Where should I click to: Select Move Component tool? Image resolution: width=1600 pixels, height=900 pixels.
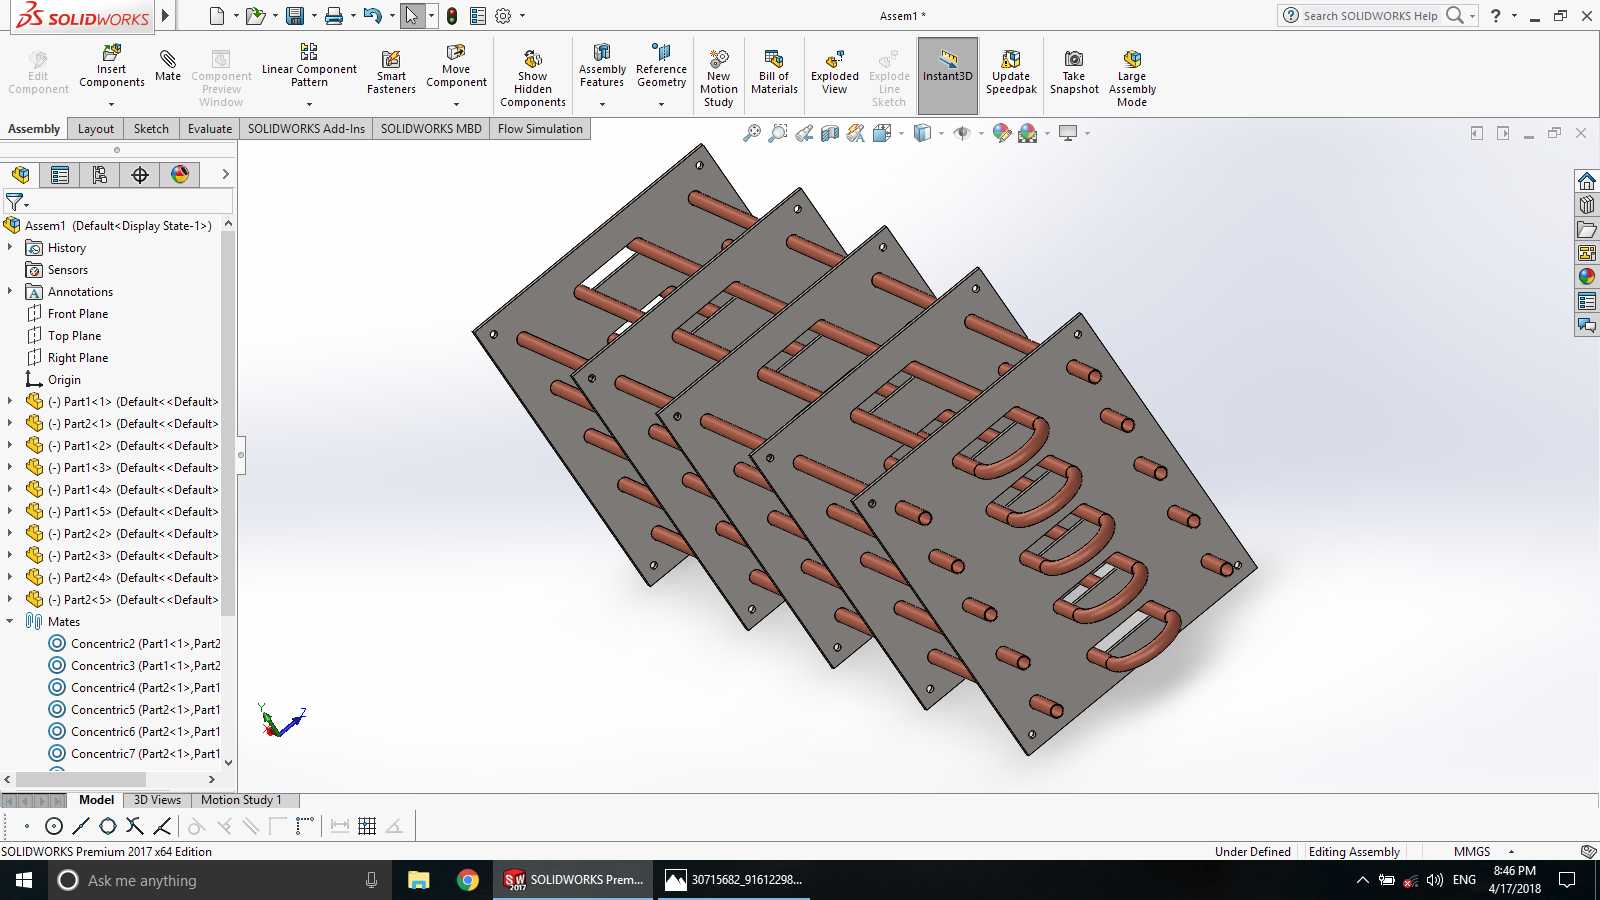tap(456, 66)
